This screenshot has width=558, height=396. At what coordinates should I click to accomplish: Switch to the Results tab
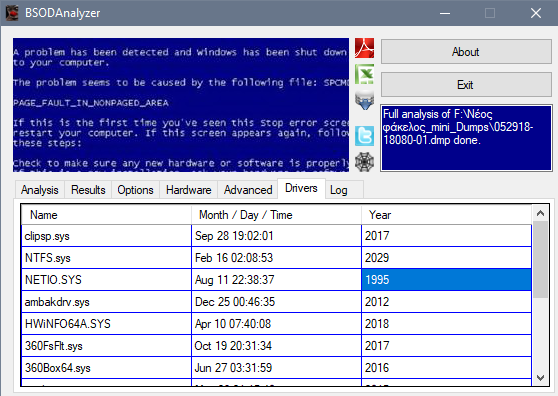[88, 190]
